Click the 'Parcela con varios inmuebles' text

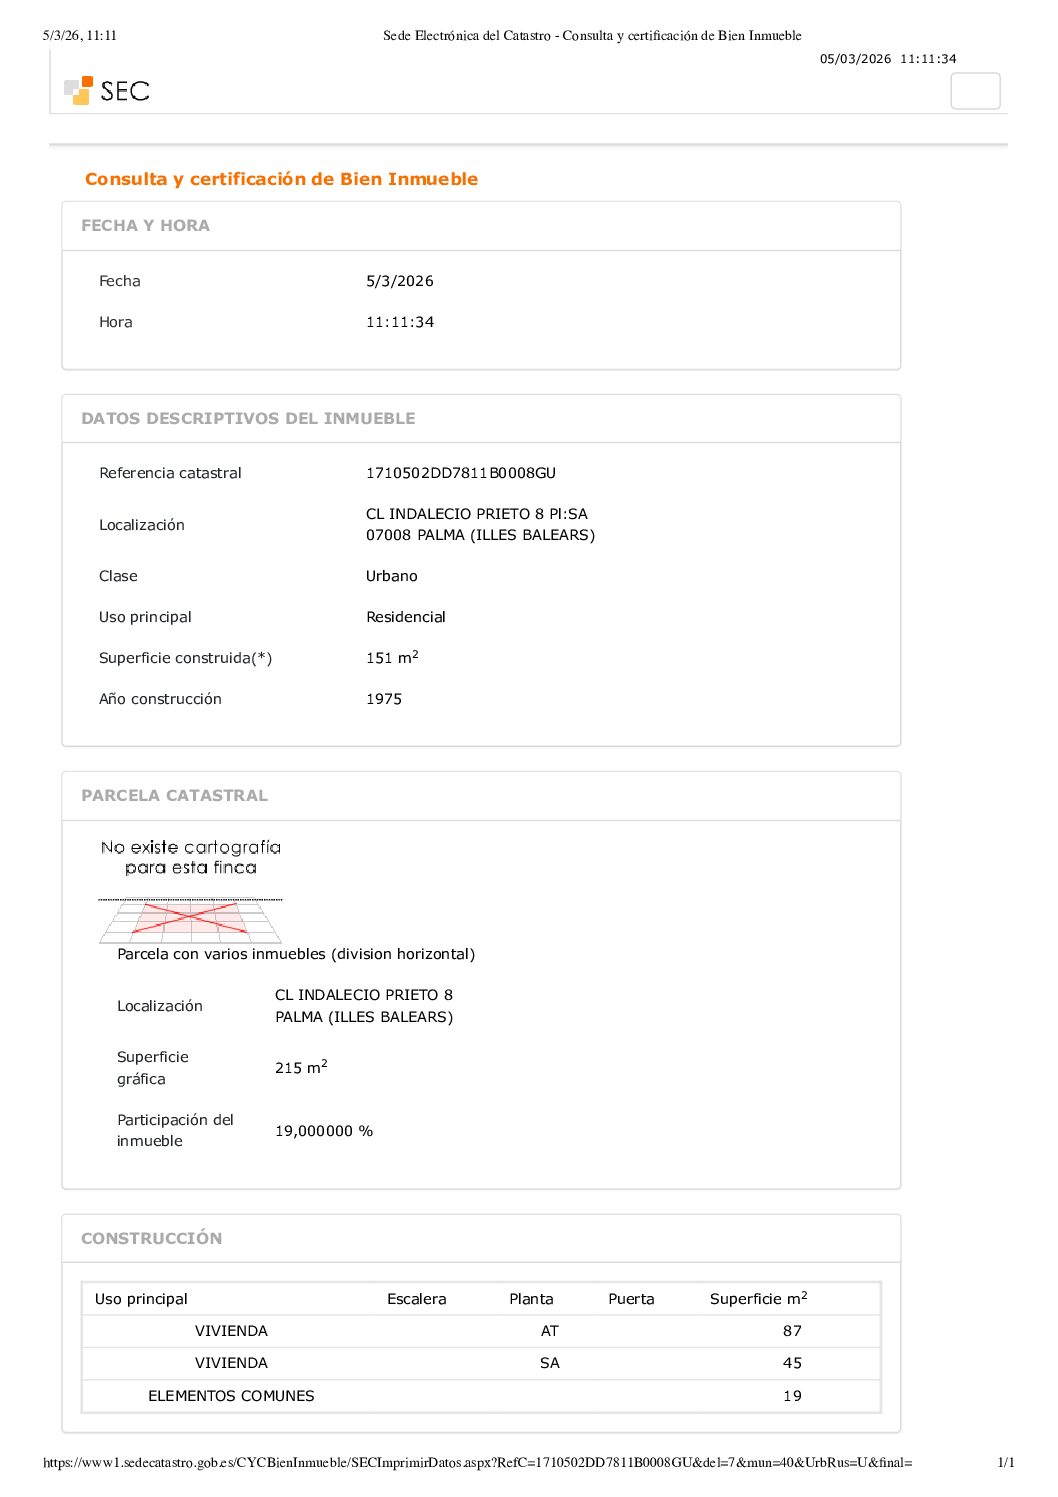pos(296,954)
